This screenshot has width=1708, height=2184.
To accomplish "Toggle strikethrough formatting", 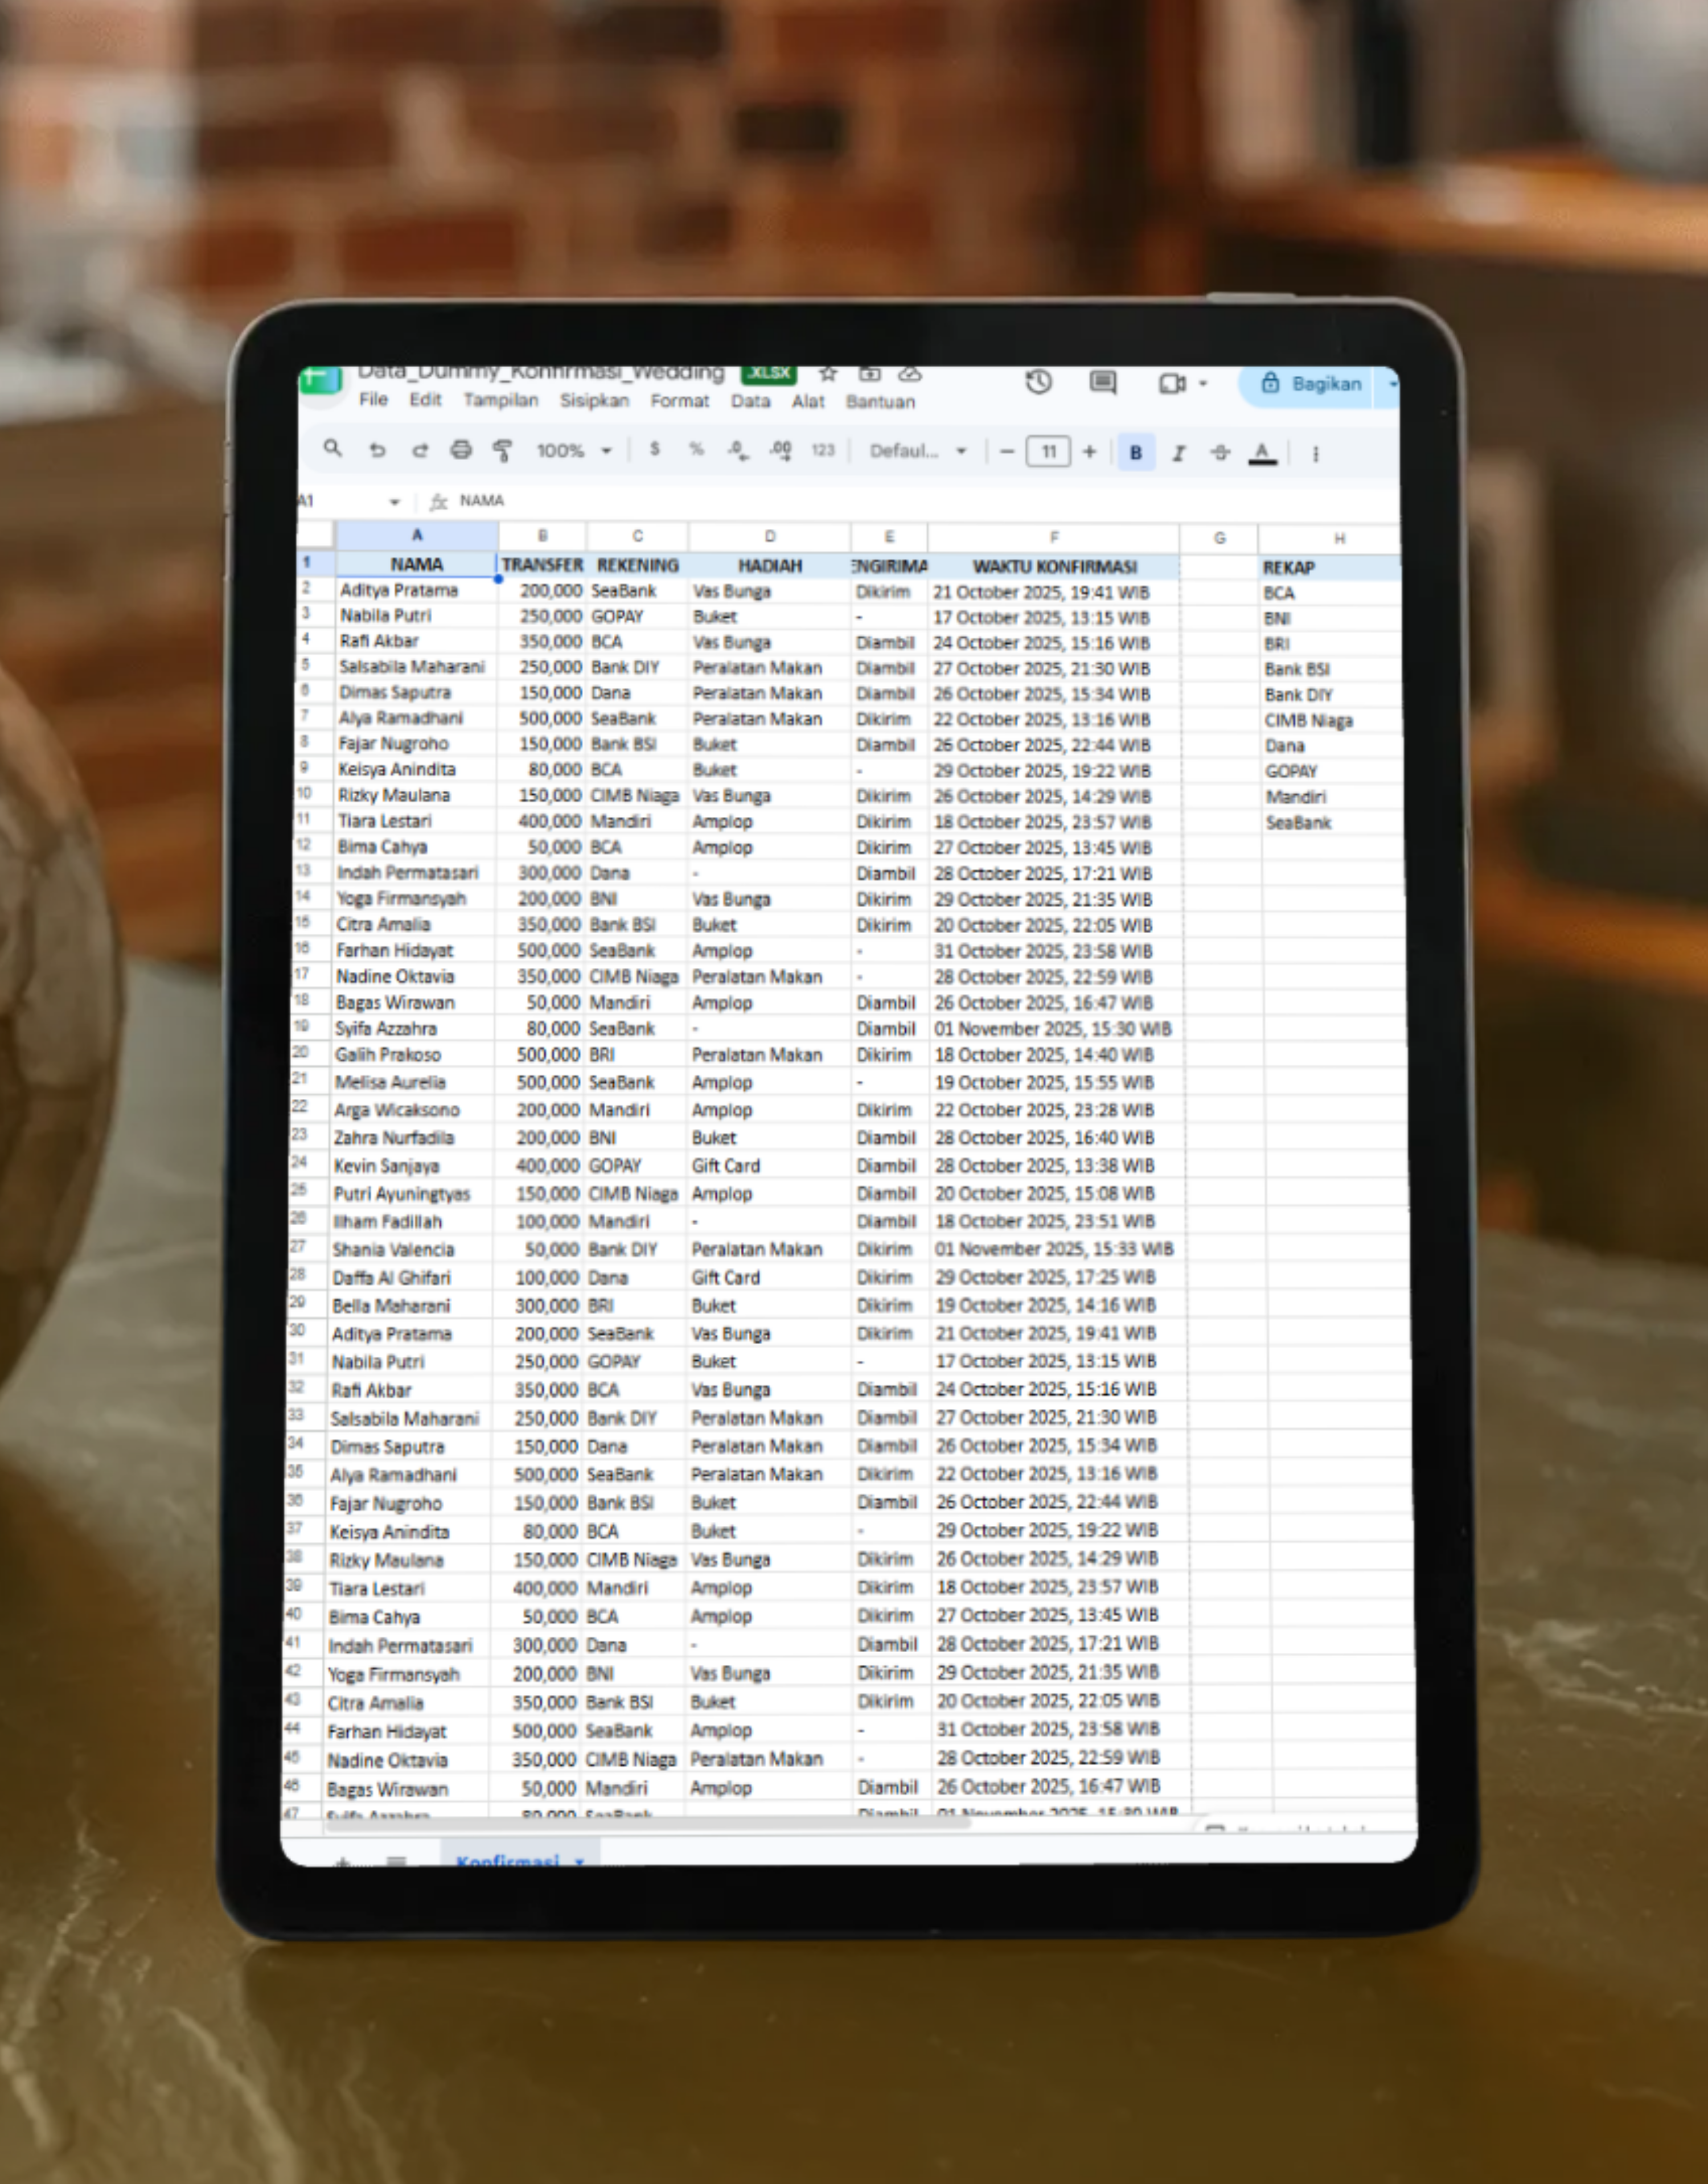I will point(1220,453).
